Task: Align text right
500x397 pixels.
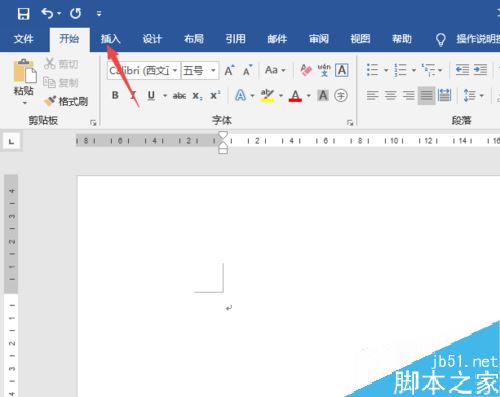Action: [408, 96]
